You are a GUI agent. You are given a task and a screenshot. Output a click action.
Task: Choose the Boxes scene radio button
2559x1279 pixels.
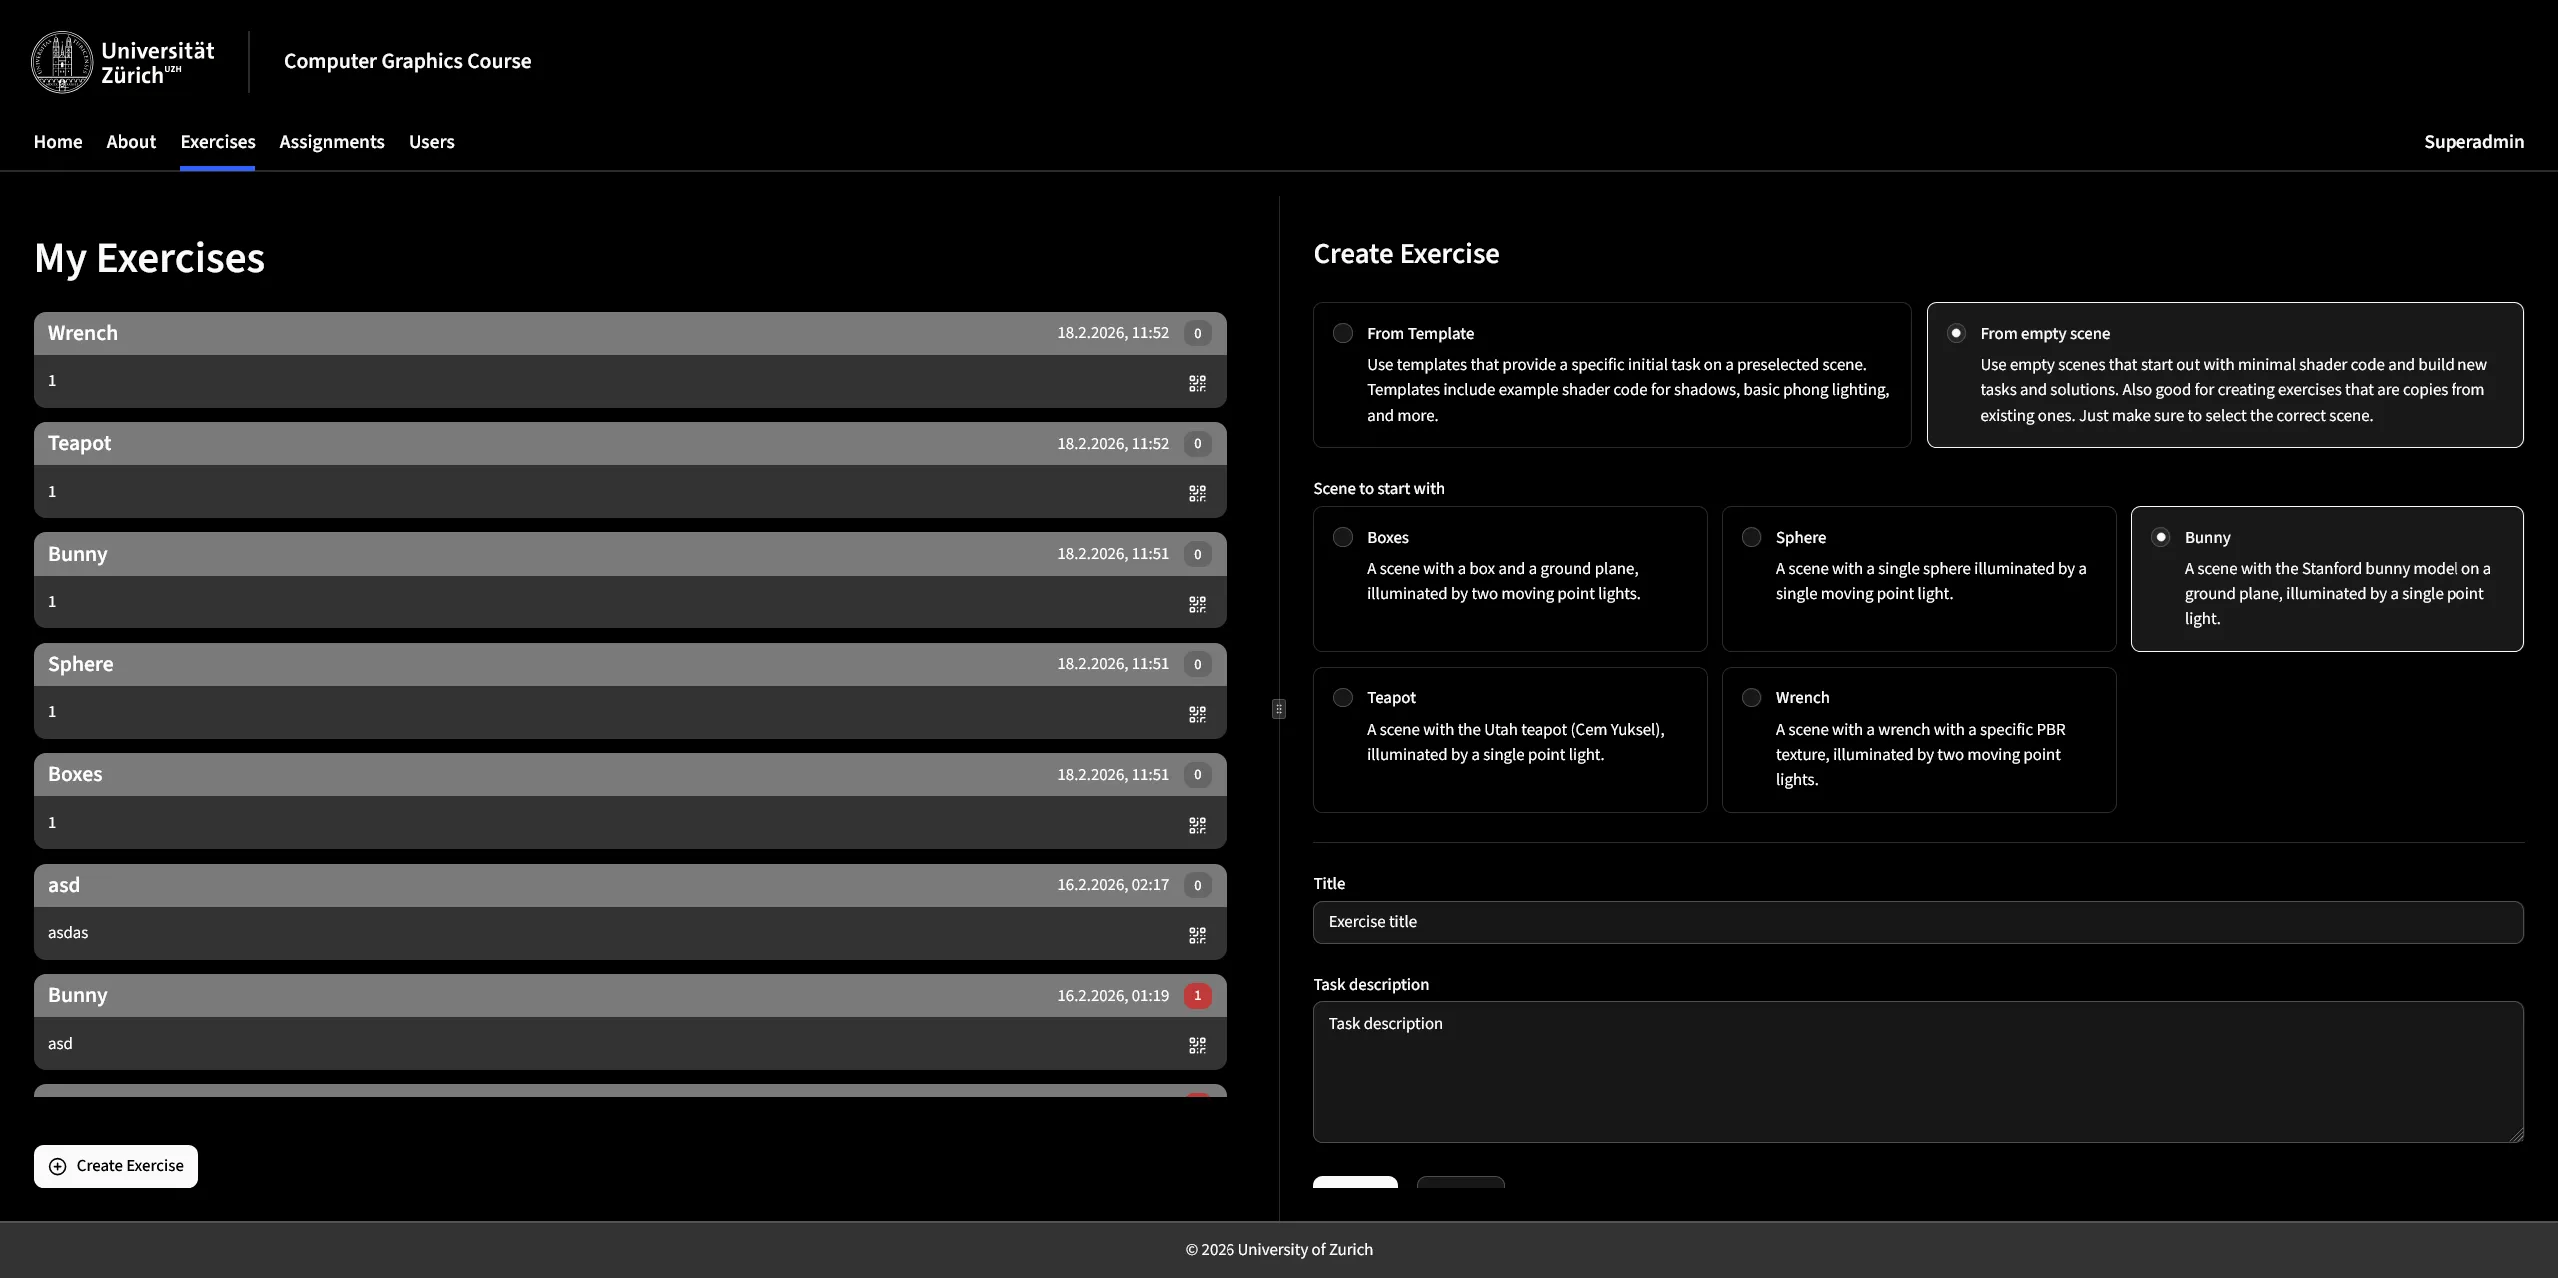[1343, 537]
